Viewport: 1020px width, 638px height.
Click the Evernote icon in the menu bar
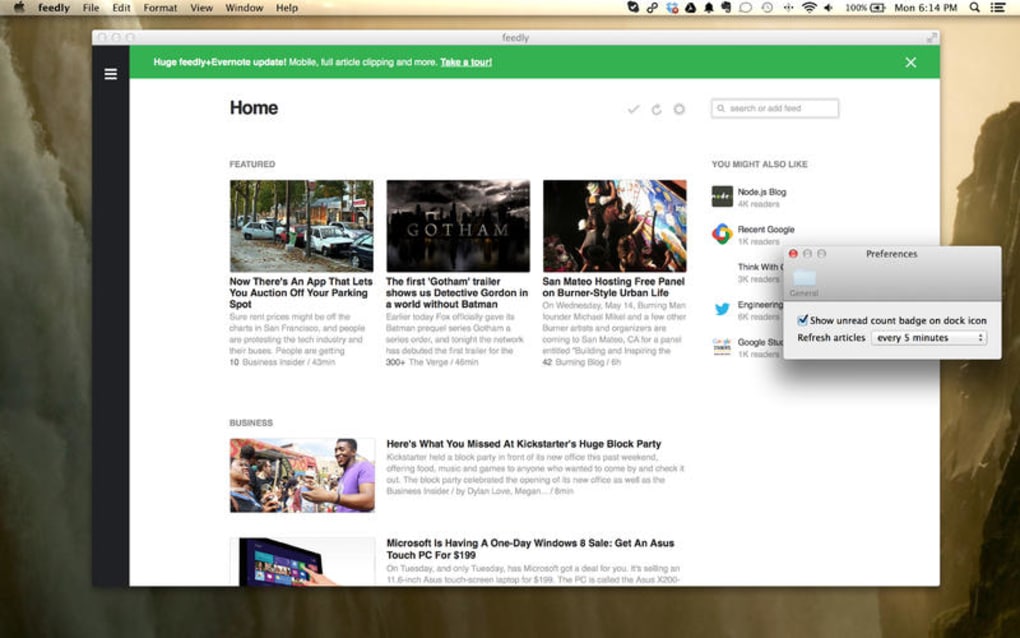[x=727, y=8]
